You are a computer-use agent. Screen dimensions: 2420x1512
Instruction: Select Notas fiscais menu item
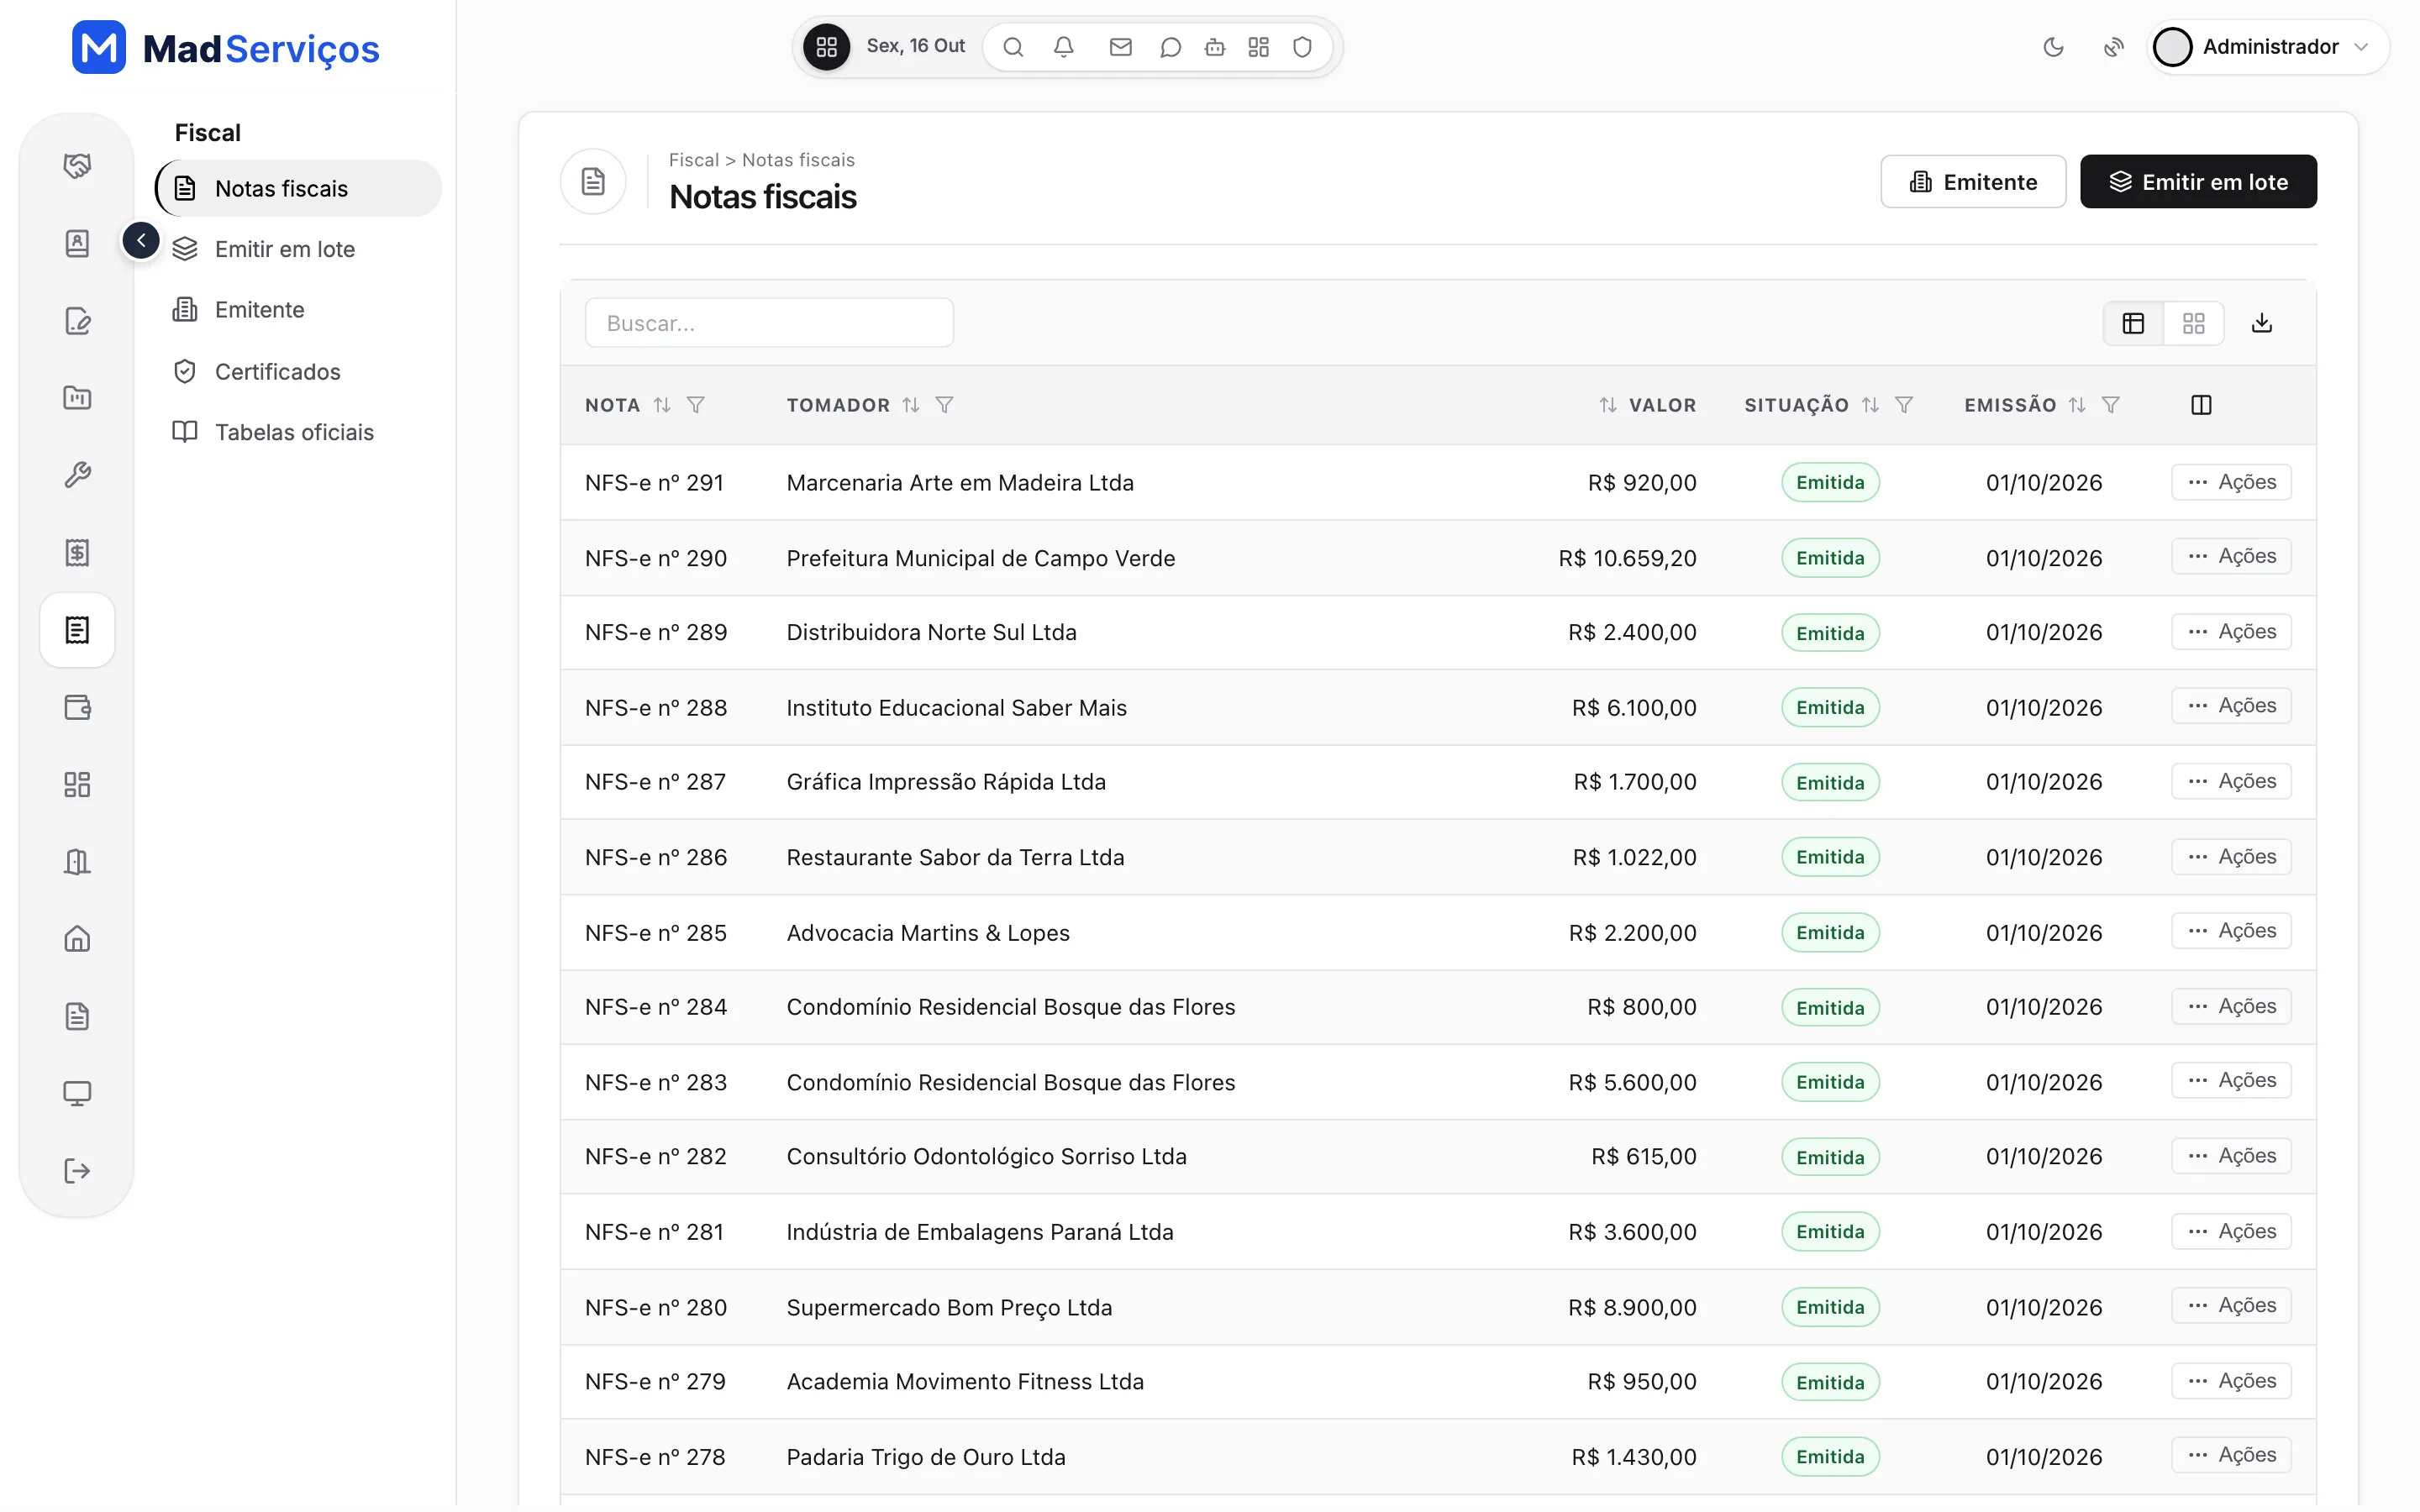point(298,188)
